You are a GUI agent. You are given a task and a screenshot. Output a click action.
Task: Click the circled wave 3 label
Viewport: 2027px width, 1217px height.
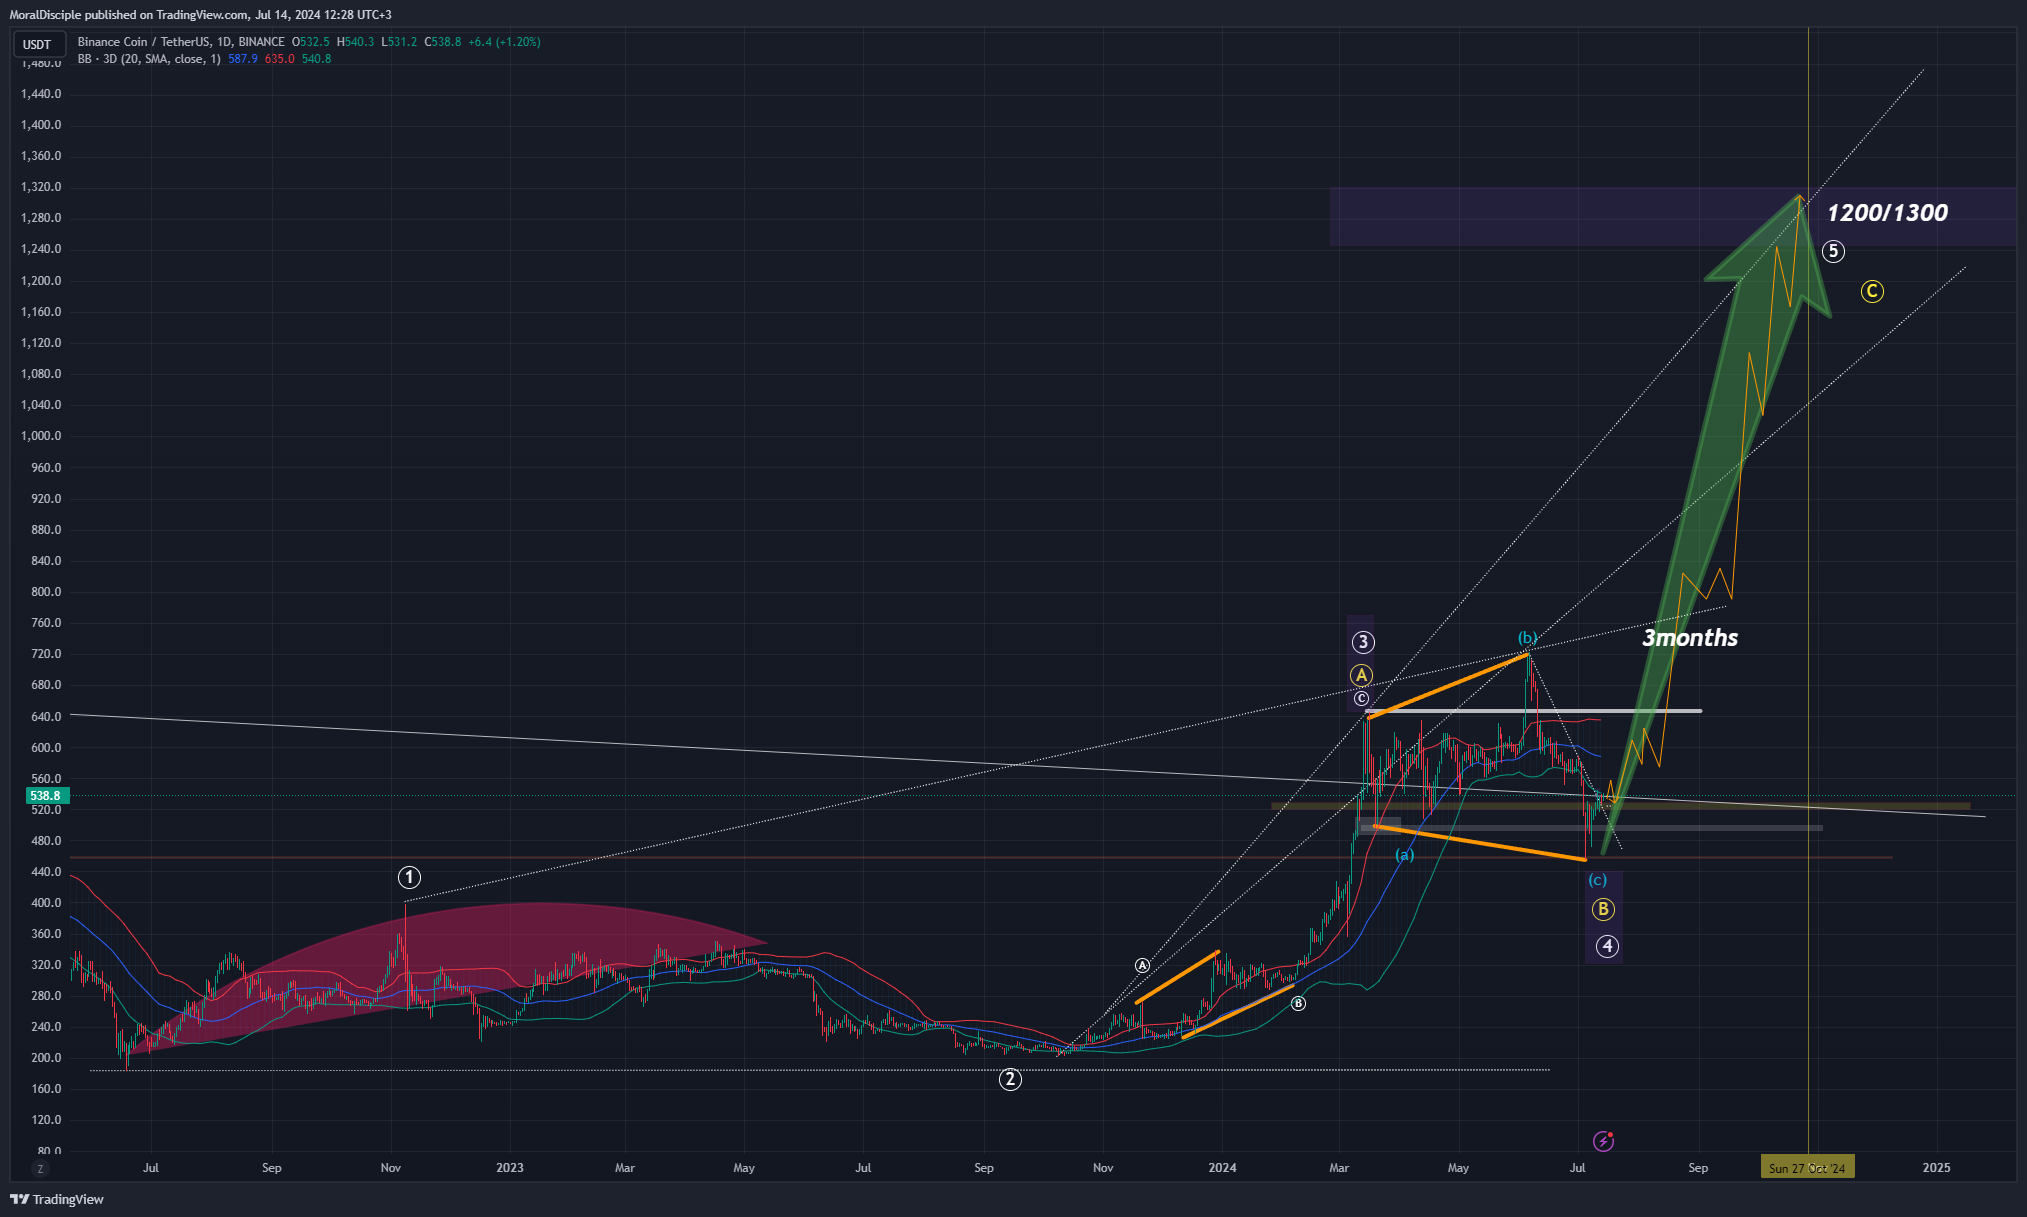pos(1362,642)
